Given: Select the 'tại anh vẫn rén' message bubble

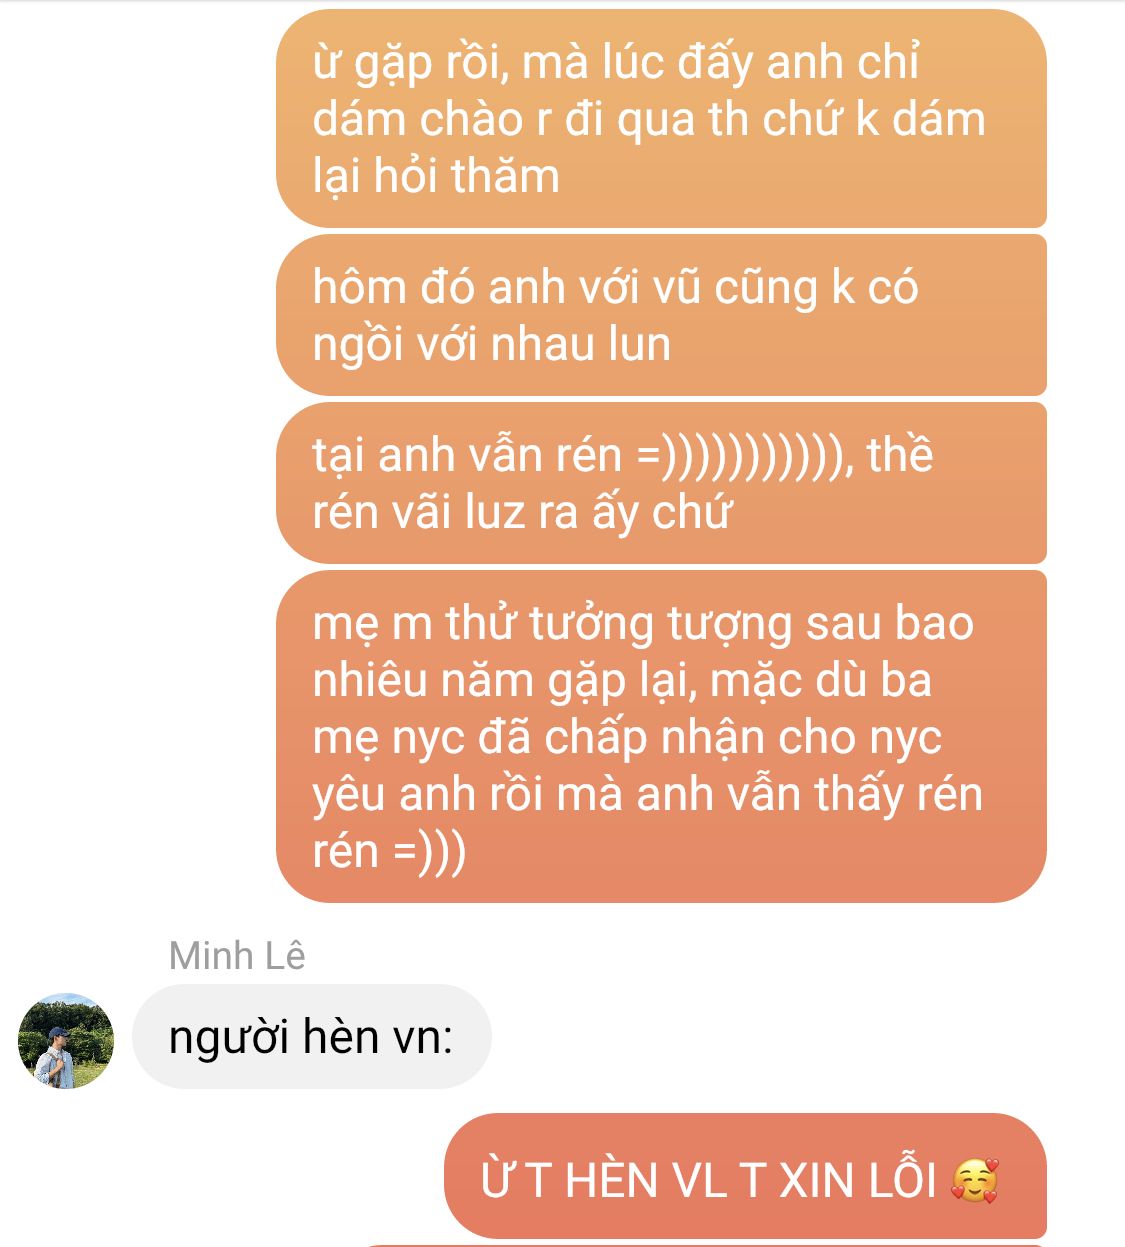Looking at the screenshot, I should click(x=661, y=483).
